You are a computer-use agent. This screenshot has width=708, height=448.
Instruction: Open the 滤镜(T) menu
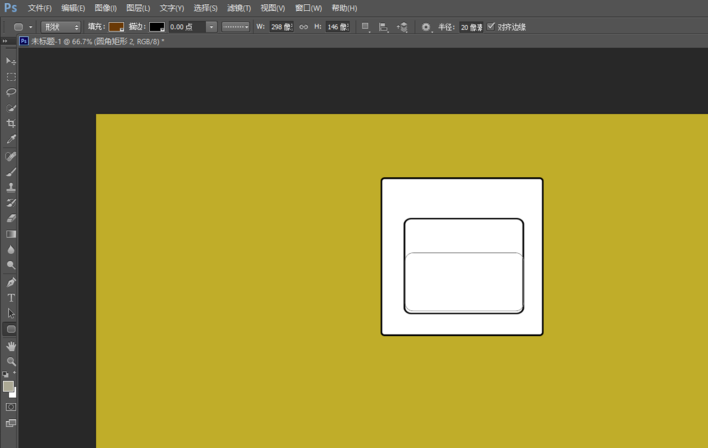237,8
